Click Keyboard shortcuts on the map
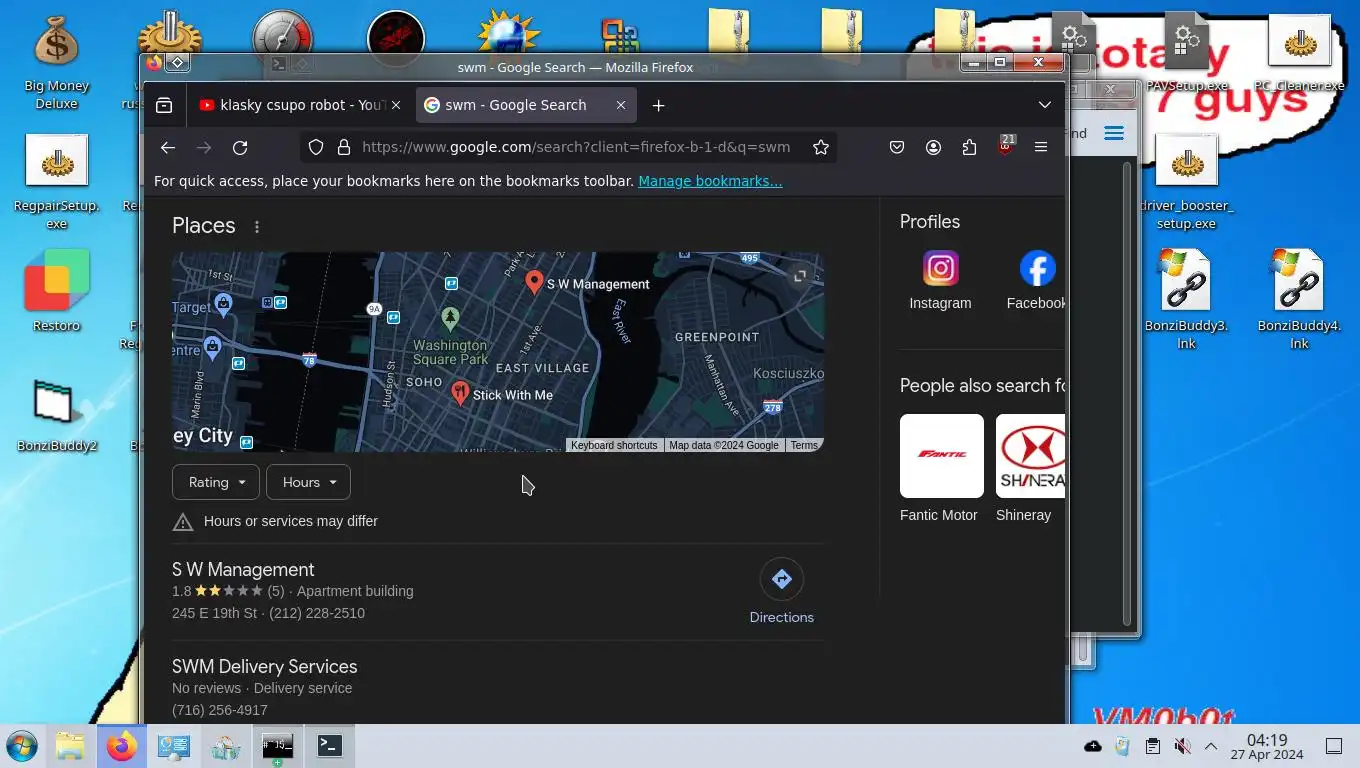This screenshot has width=1360, height=768. (x=614, y=445)
